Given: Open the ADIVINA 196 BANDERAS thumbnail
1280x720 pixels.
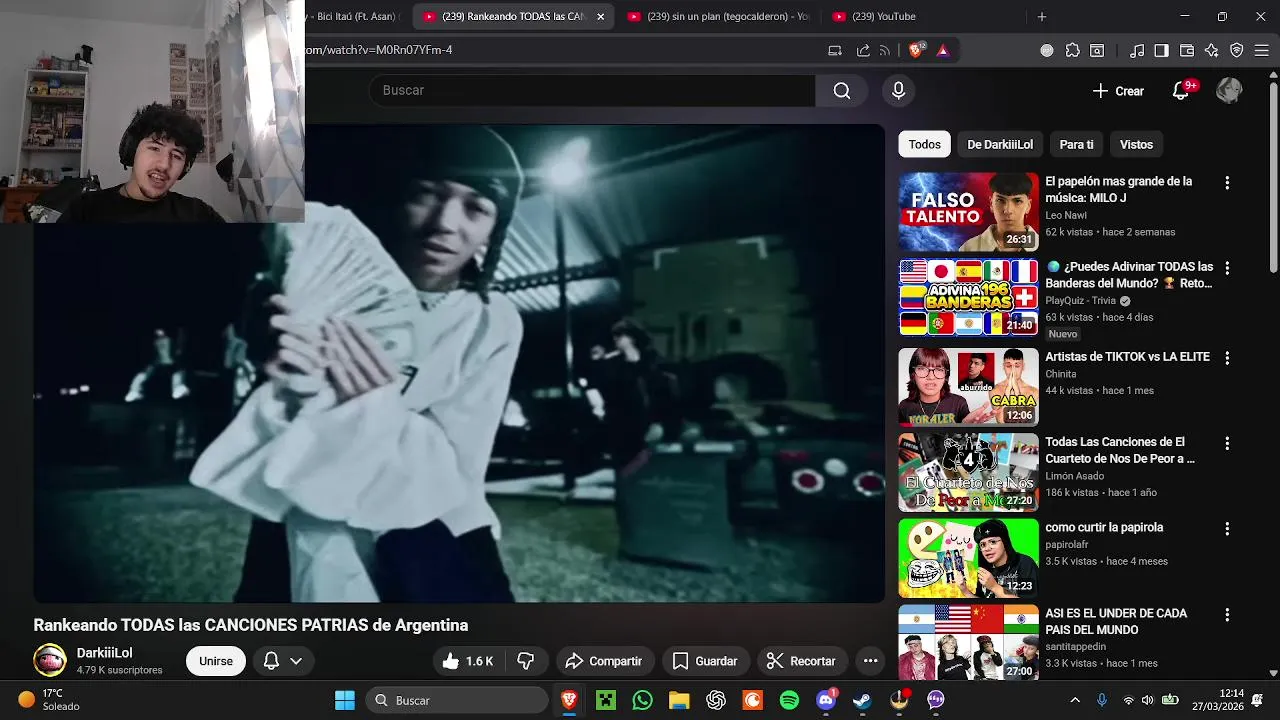Looking at the screenshot, I should click(x=968, y=297).
